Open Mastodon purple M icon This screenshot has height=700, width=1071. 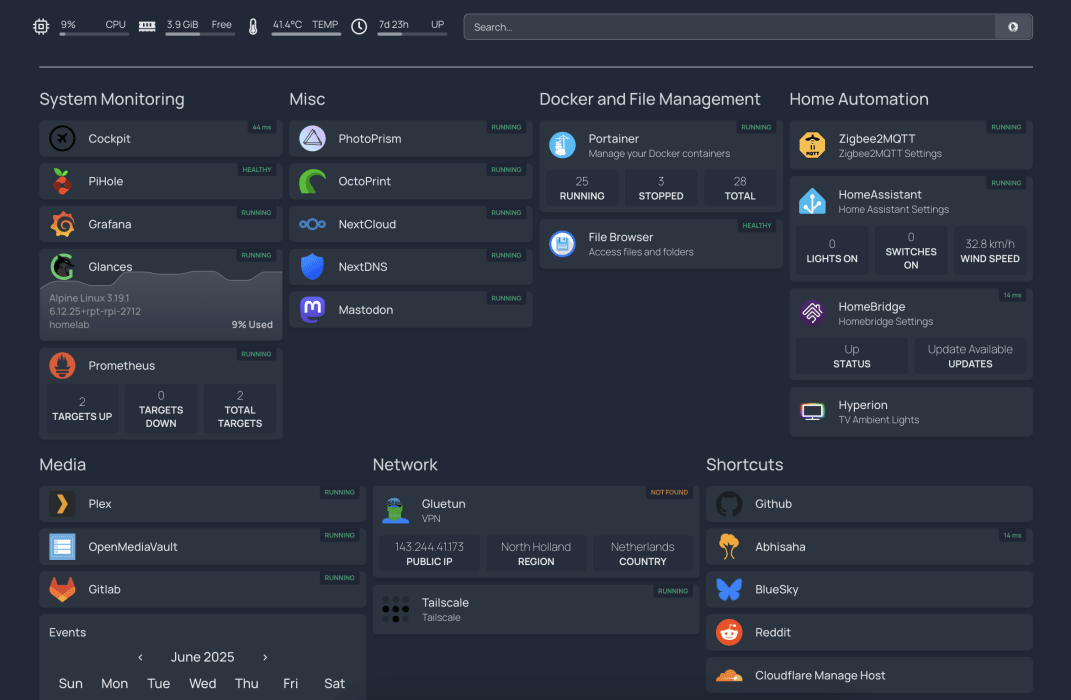tap(312, 309)
